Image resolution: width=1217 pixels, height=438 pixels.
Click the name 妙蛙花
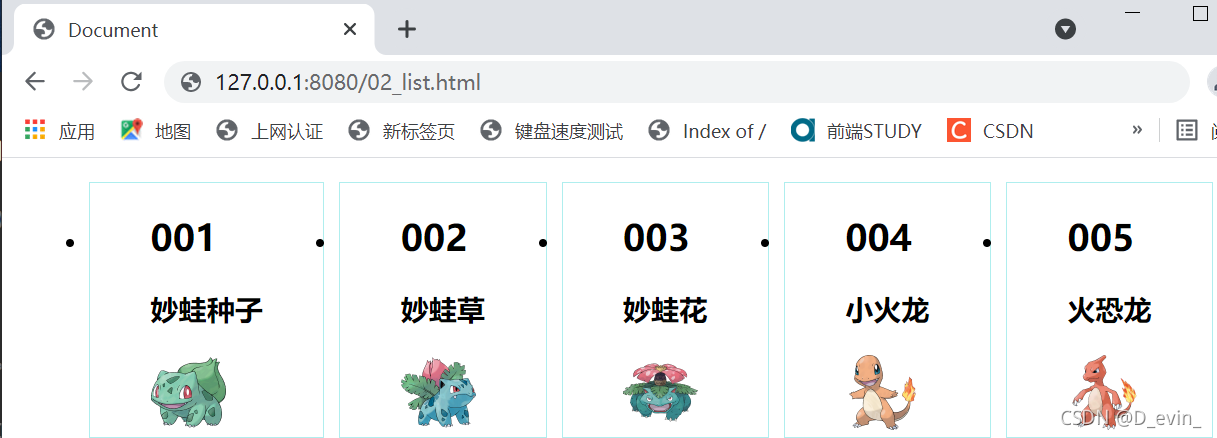click(665, 311)
